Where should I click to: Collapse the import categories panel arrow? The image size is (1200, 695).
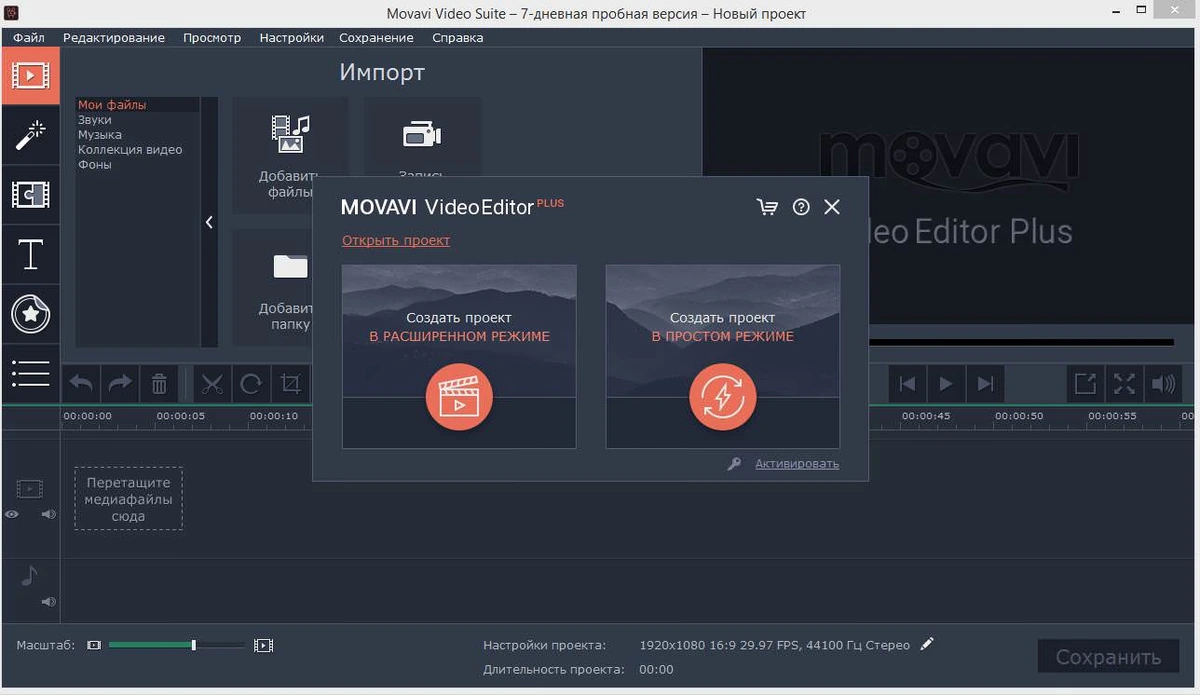point(209,222)
